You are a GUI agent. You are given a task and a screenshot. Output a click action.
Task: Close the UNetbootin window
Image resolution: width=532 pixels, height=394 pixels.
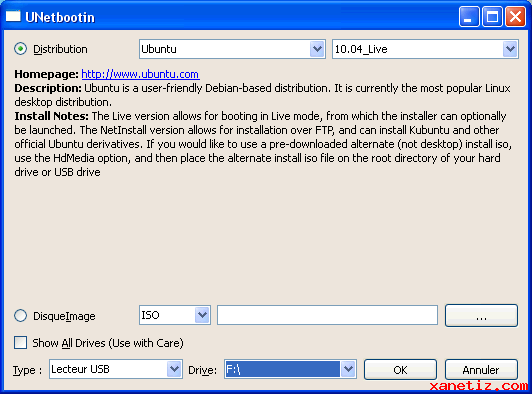tap(515, 16)
